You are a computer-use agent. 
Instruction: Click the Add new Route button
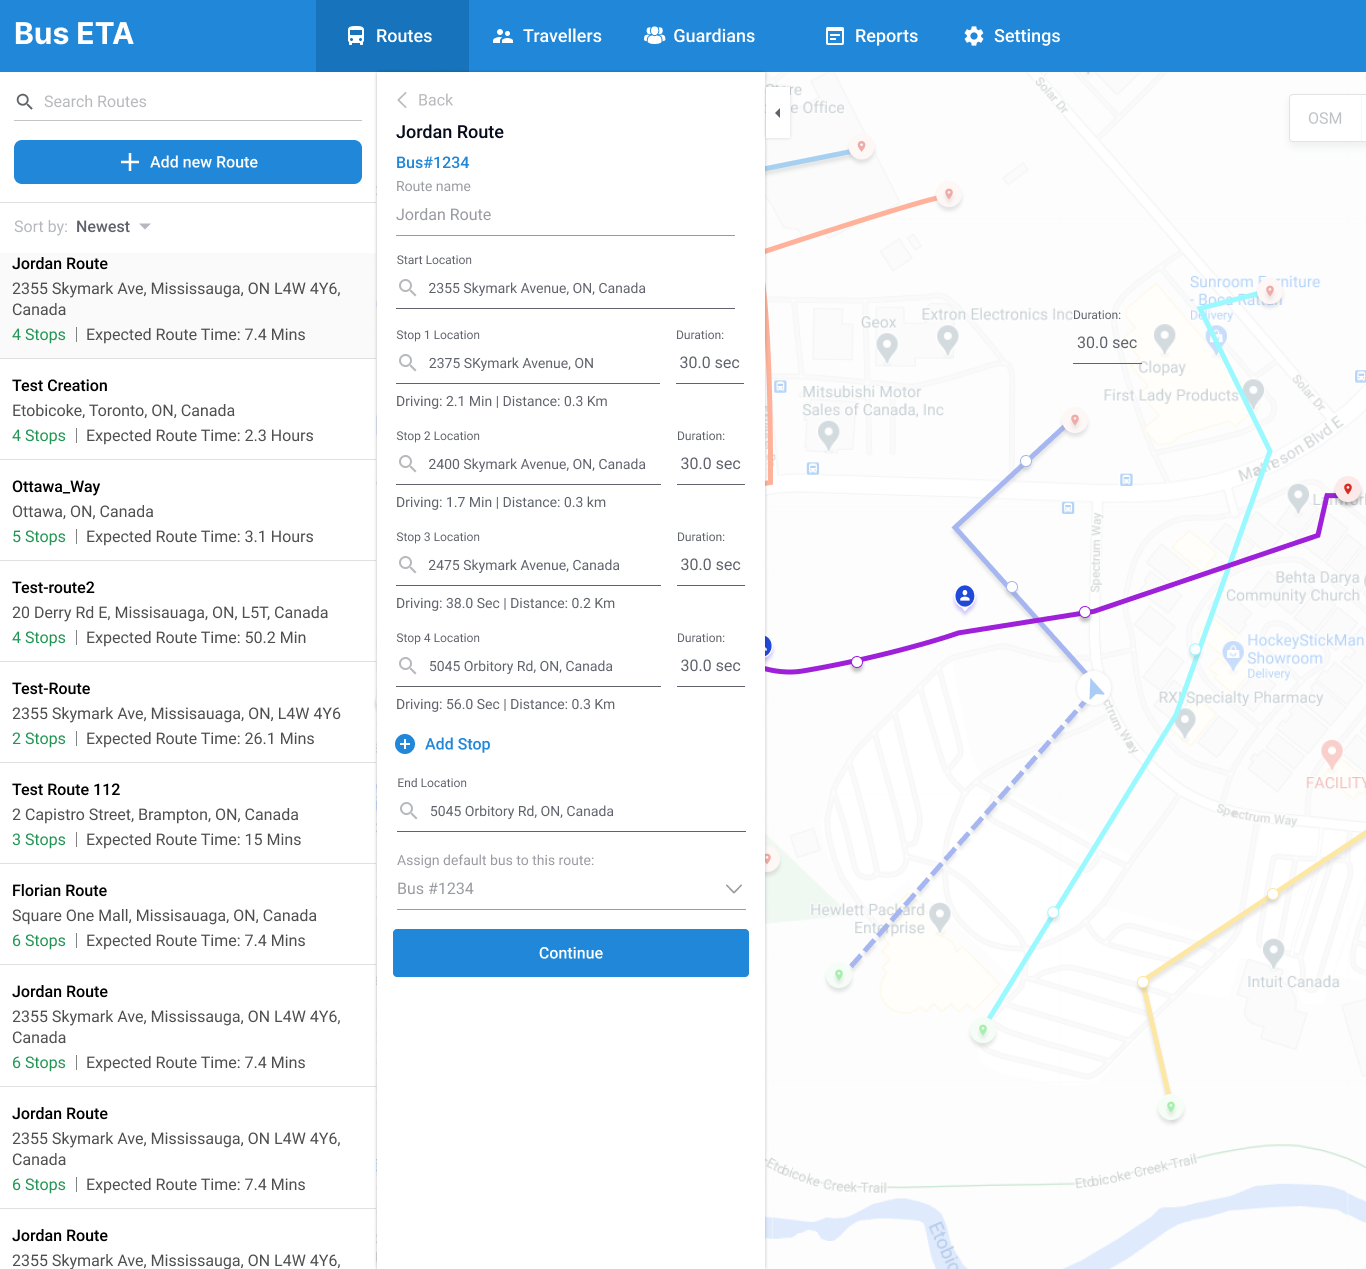pyautogui.click(x=188, y=162)
